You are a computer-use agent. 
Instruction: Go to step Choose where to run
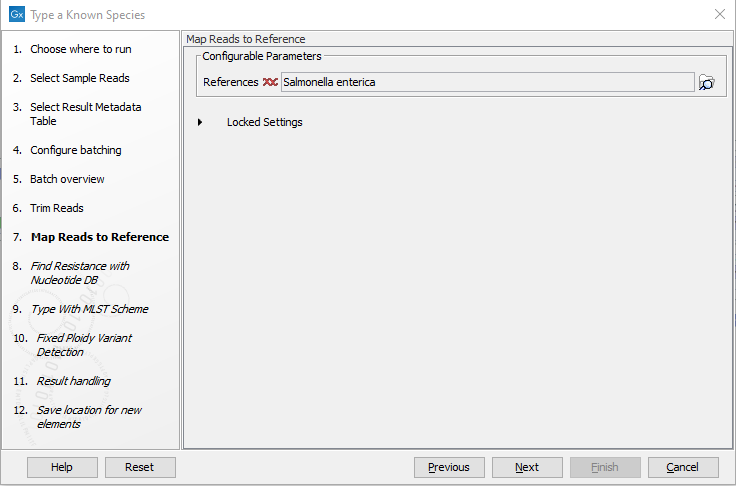pos(80,49)
